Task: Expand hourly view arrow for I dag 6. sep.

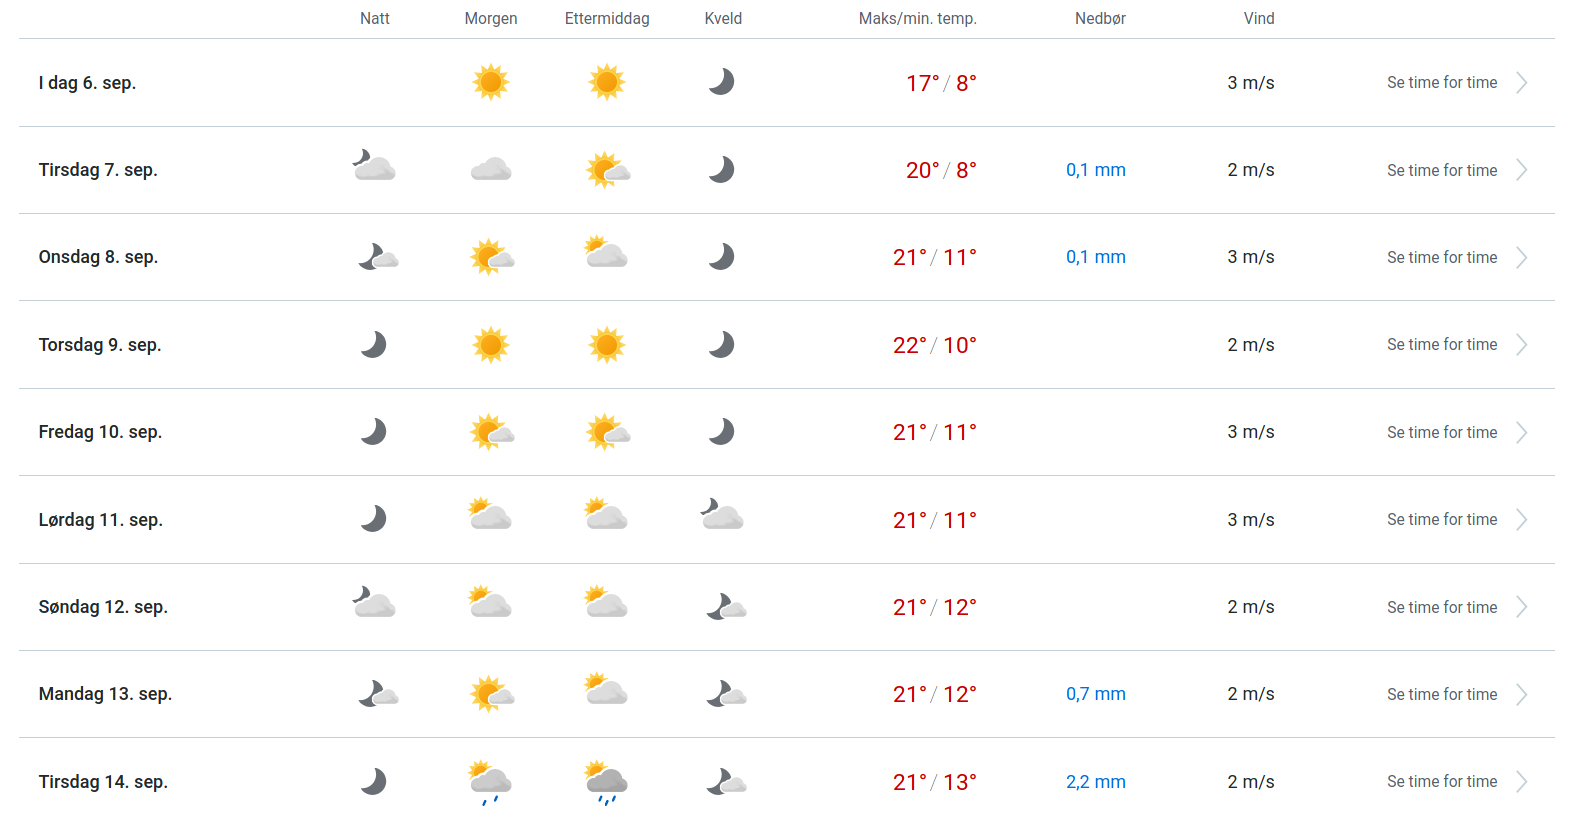Action: coord(1521,83)
